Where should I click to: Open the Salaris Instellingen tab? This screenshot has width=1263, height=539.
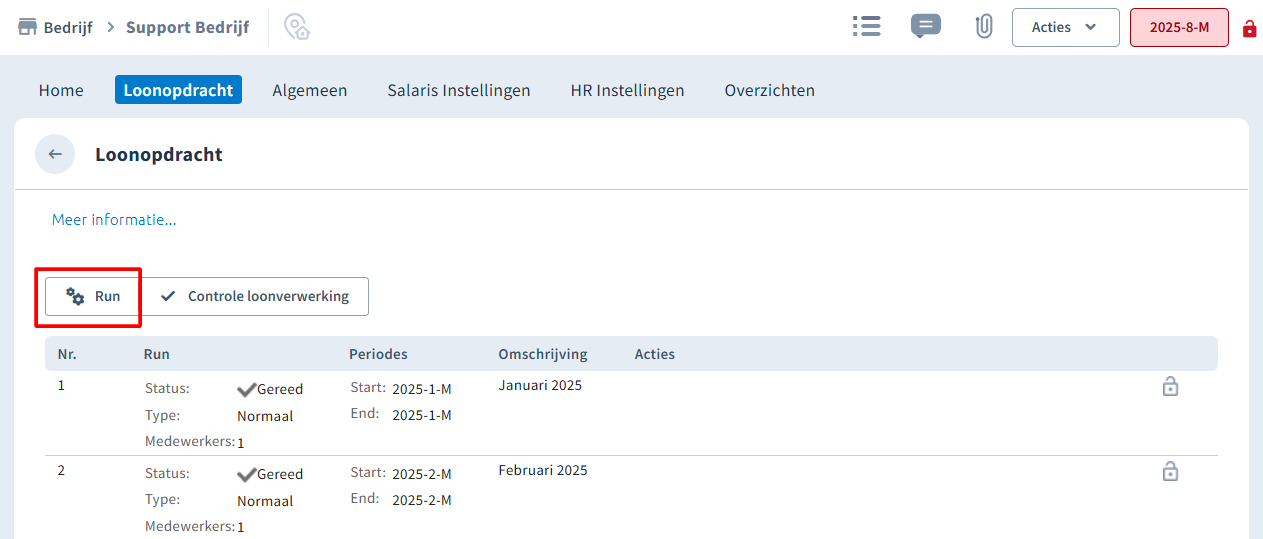click(459, 90)
